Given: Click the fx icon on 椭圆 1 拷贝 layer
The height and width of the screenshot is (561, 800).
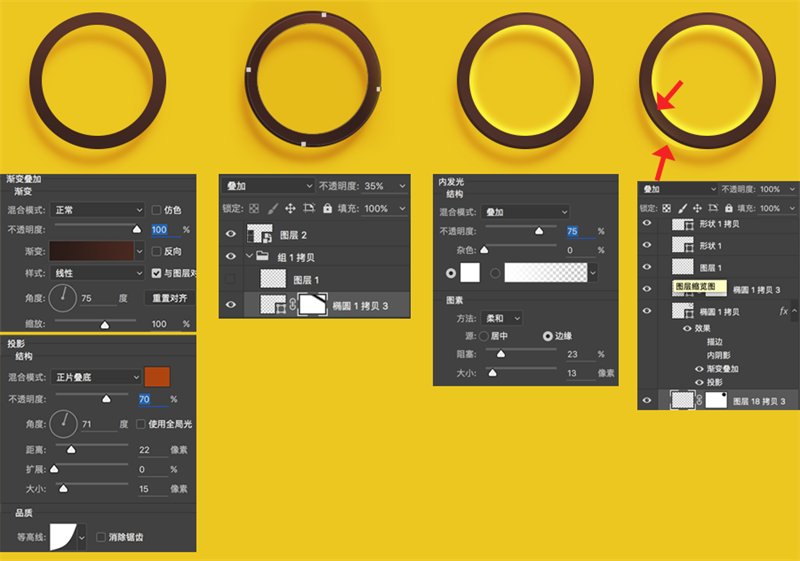Looking at the screenshot, I should 784,311.
